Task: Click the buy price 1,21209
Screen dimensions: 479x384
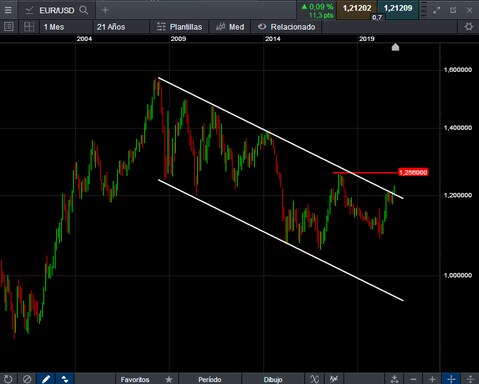Action: pyautogui.click(x=398, y=8)
